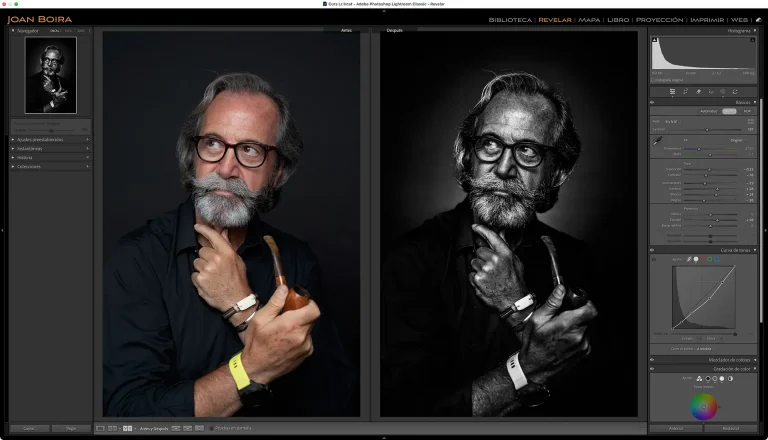Collapse the Navegador panel
This screenshot has width=768, height=440.
(13, 30)
